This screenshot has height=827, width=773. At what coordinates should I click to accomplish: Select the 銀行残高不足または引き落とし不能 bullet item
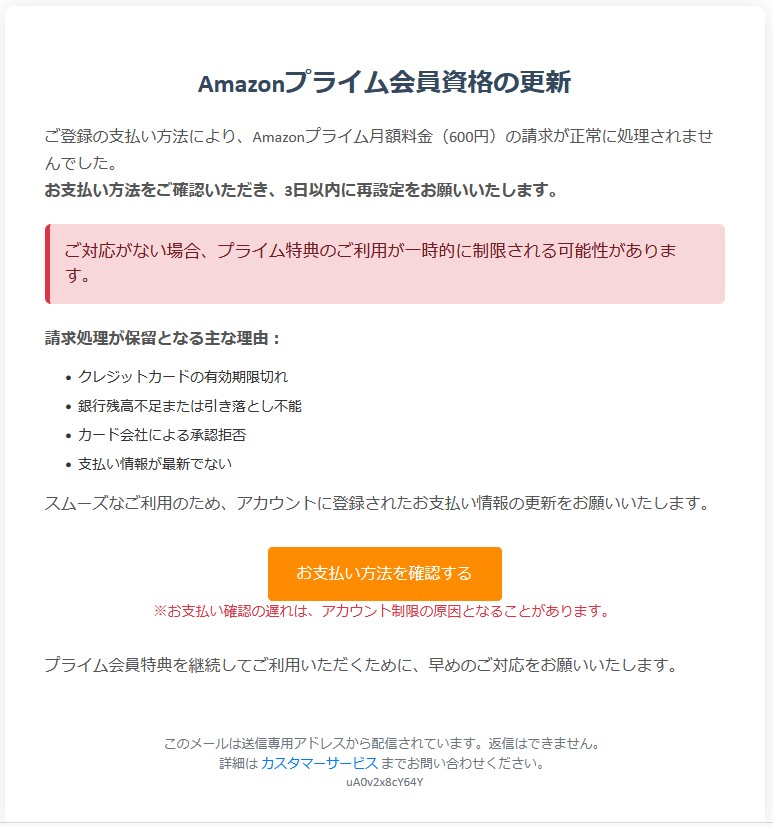pos(190,406)
